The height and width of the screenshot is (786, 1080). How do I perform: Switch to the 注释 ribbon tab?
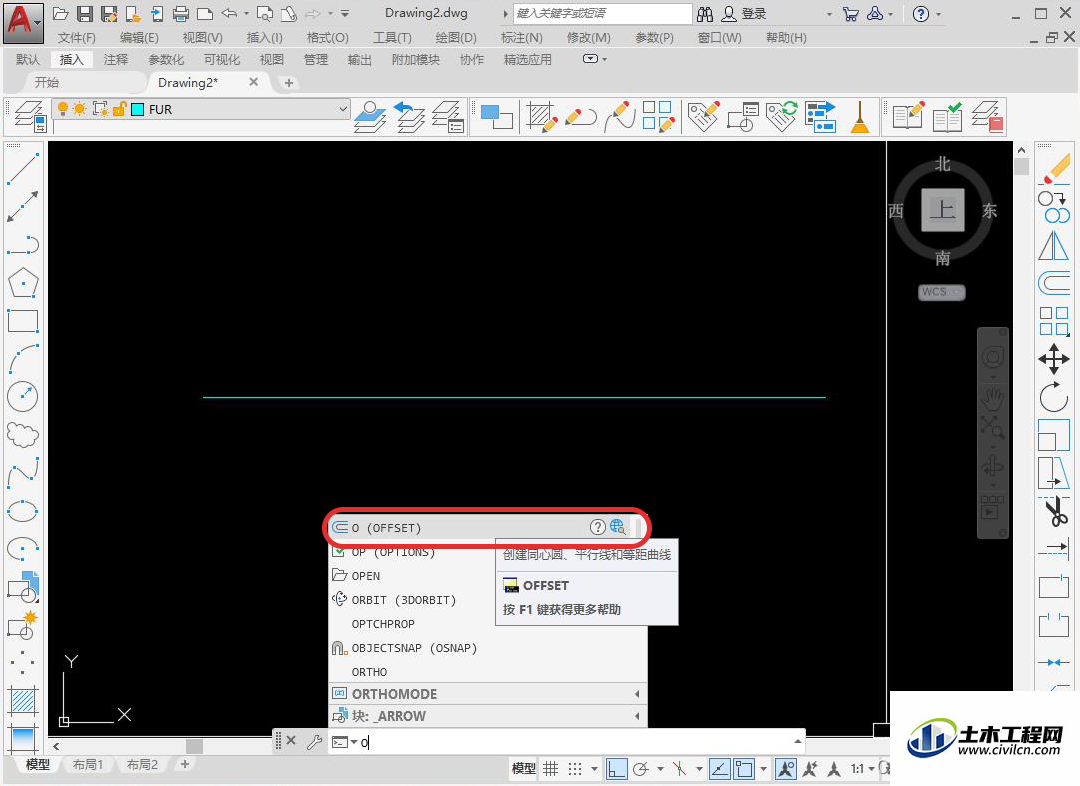click(116, 60)
